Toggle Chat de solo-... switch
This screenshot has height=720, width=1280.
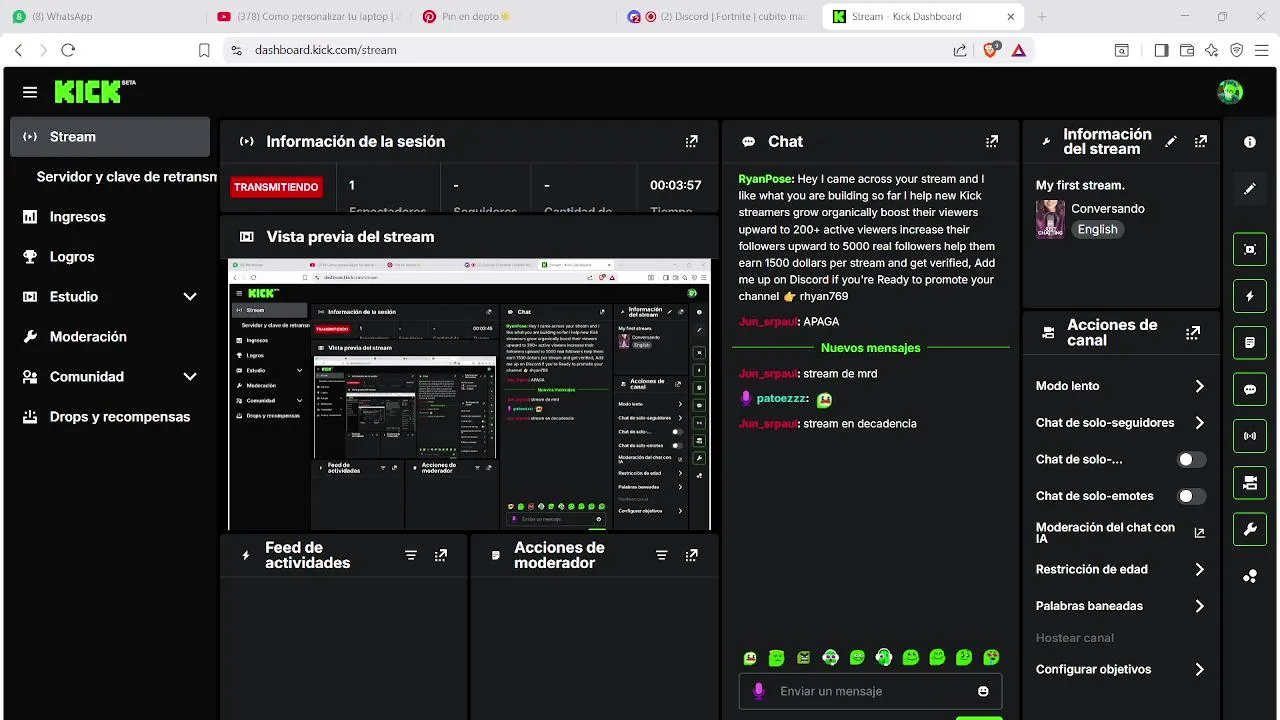pyautogui.click(x=1191, y=460)
